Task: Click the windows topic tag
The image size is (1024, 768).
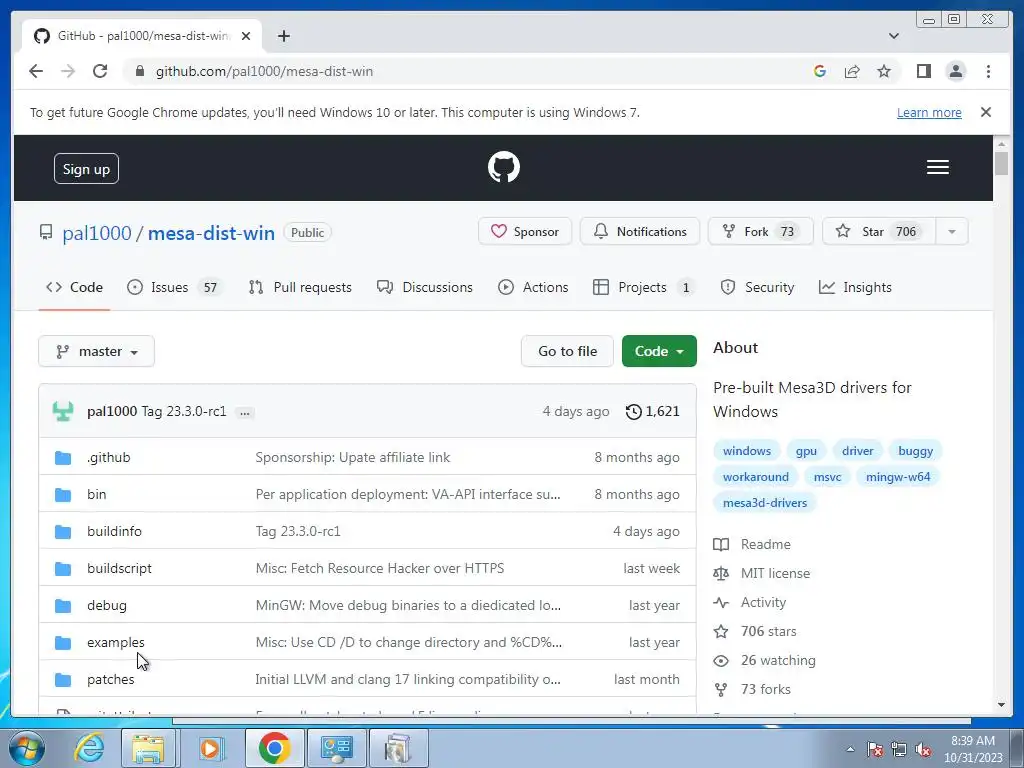Action: click(746, 451)
